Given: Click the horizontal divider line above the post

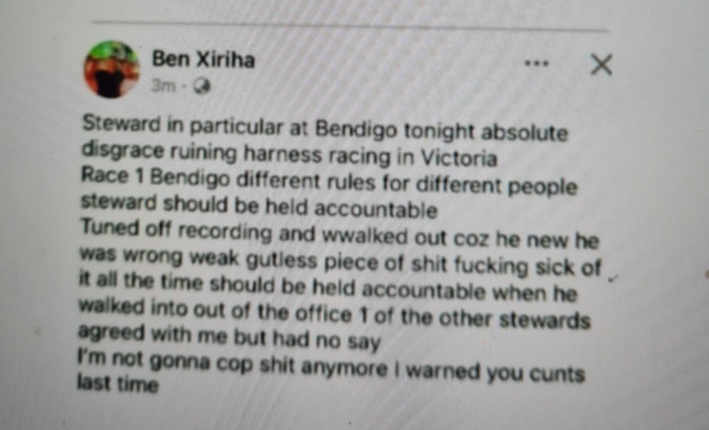Looking at the screenshot, I should [x=350, y=26].
